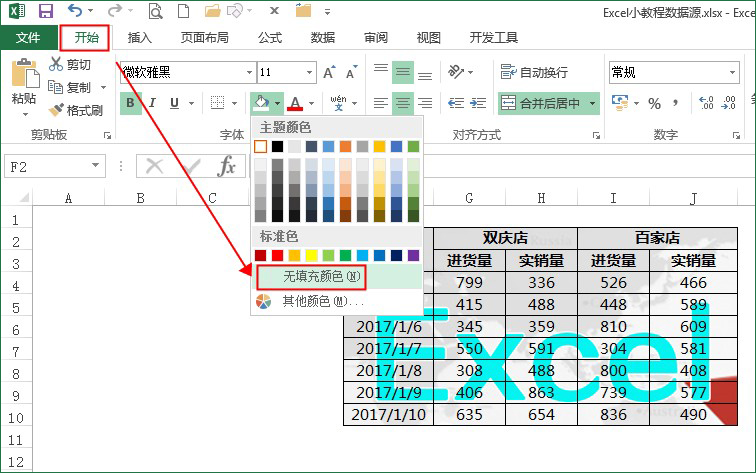The height and width of the screenshot is (473, 756).
Task: Click the insert function fx icon
Action: 226,166
